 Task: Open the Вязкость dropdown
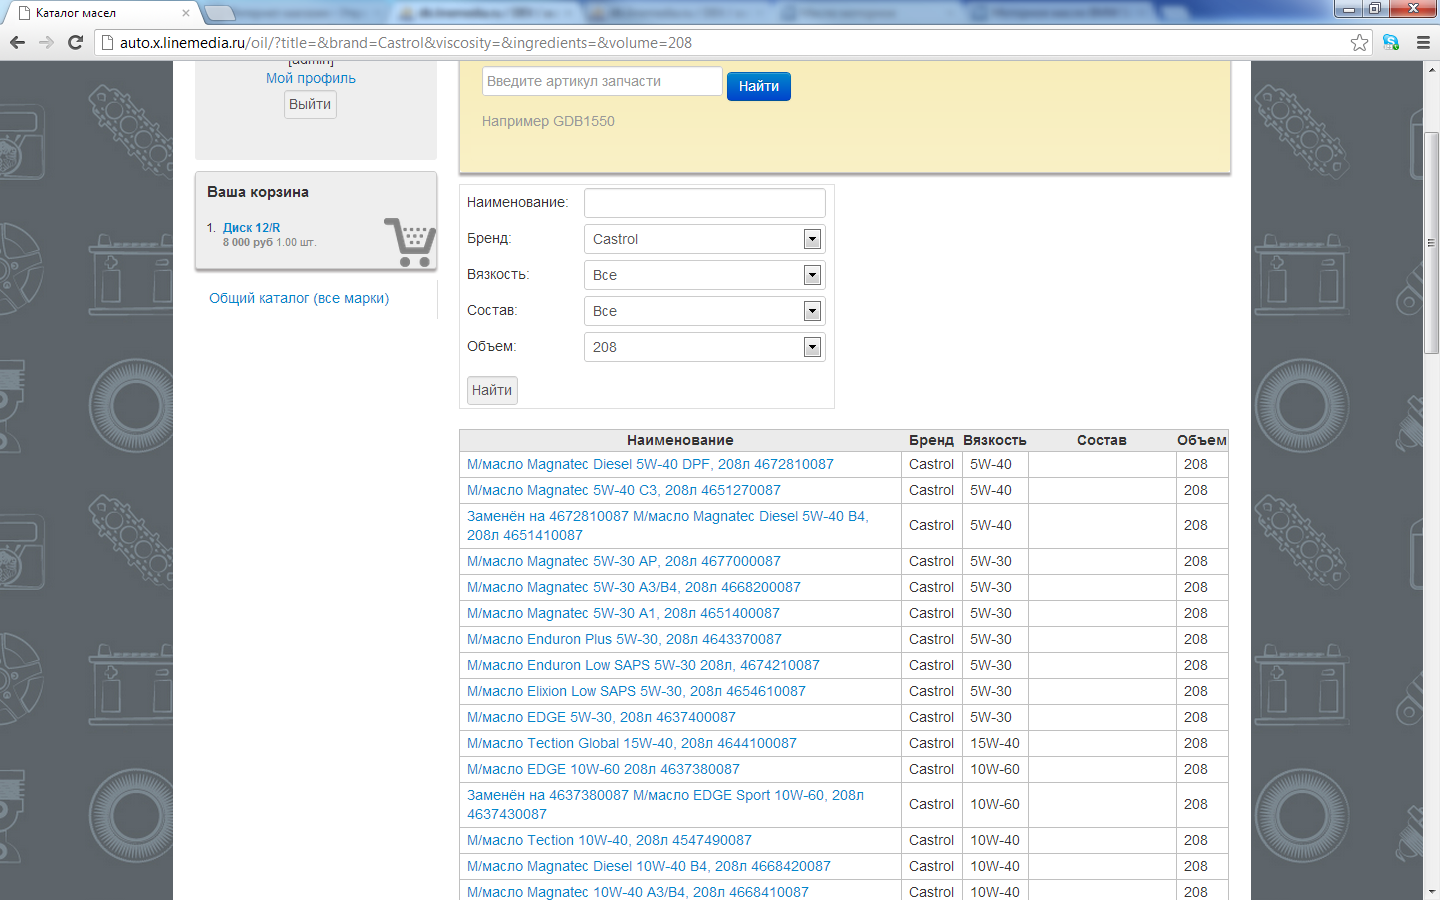[812, 275]
